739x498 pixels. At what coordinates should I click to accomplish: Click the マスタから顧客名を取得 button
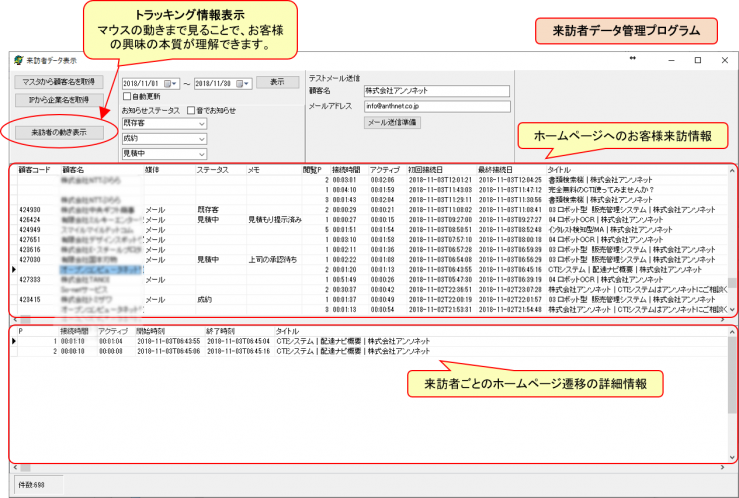pyautogui.click(x=59, y=82)
